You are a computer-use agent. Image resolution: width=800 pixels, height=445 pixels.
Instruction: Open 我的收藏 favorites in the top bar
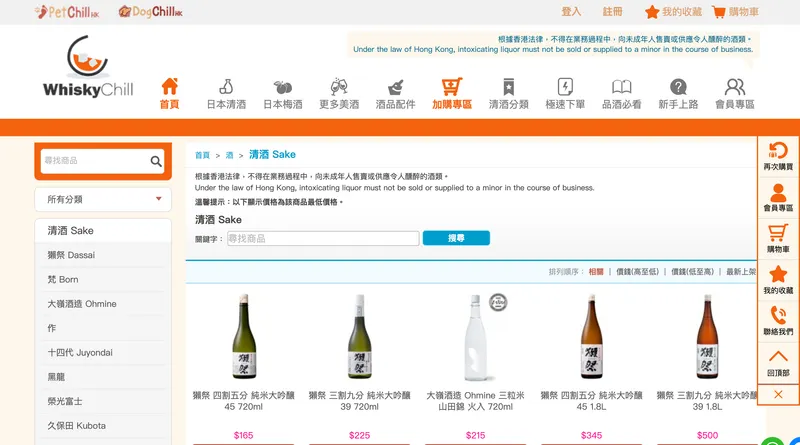(673, 12)
